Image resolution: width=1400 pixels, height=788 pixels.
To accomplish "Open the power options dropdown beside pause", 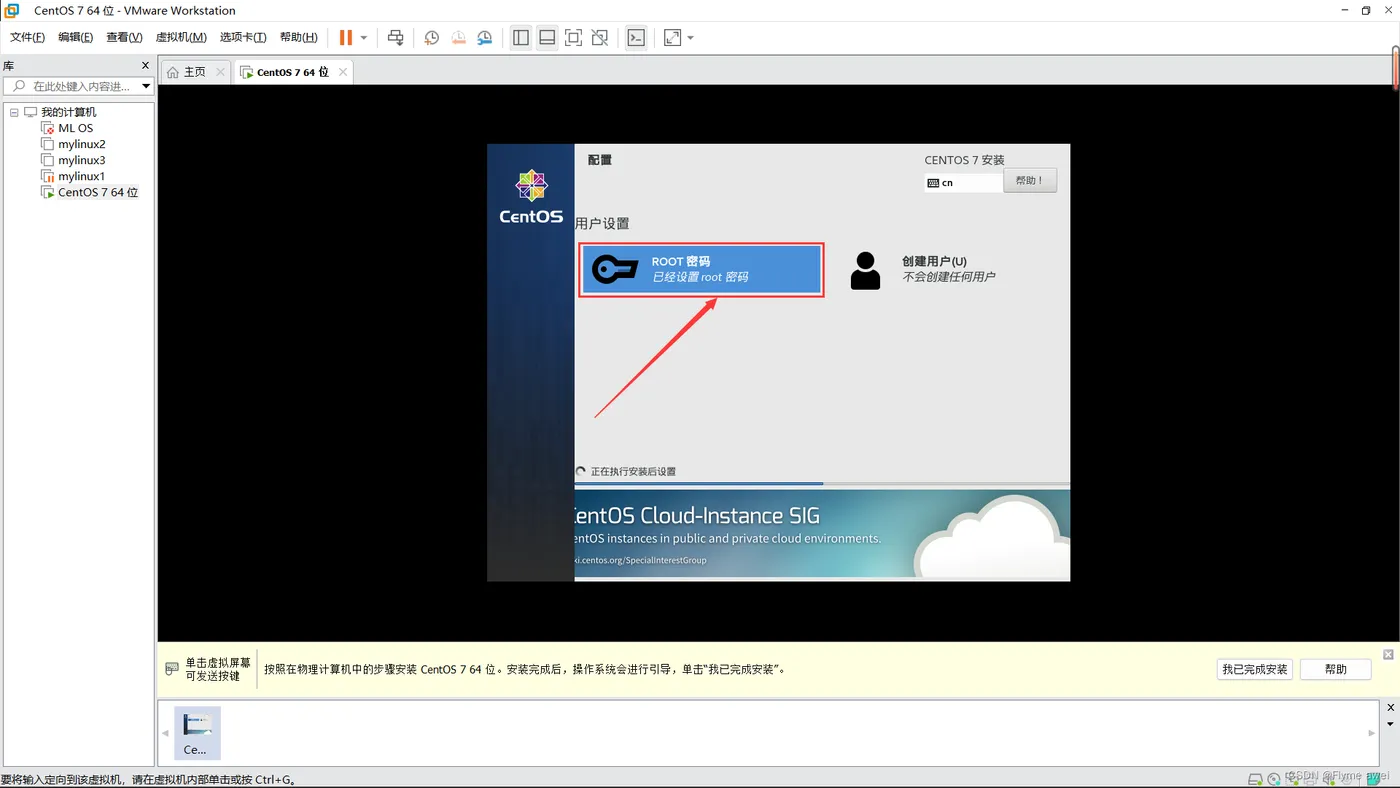I will [364, 38].
